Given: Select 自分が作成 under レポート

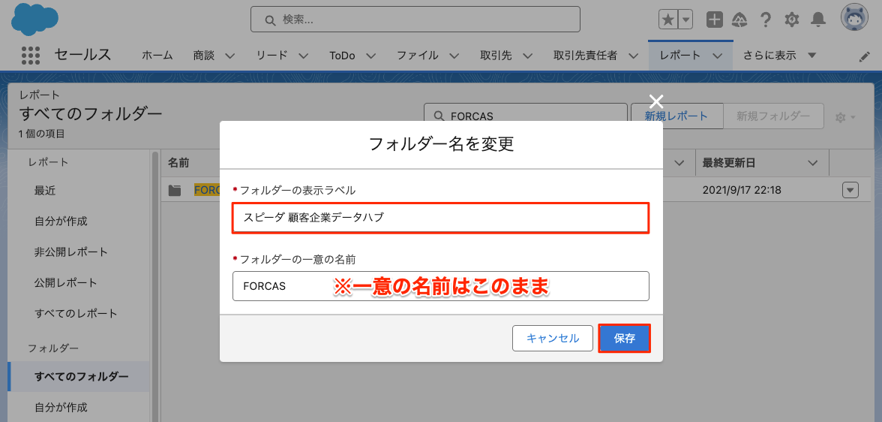Looking at the screenshot, I should 61,221.
